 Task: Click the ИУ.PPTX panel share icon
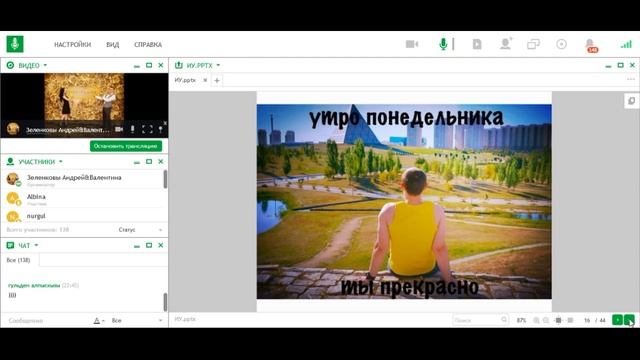tap(179, 65)
